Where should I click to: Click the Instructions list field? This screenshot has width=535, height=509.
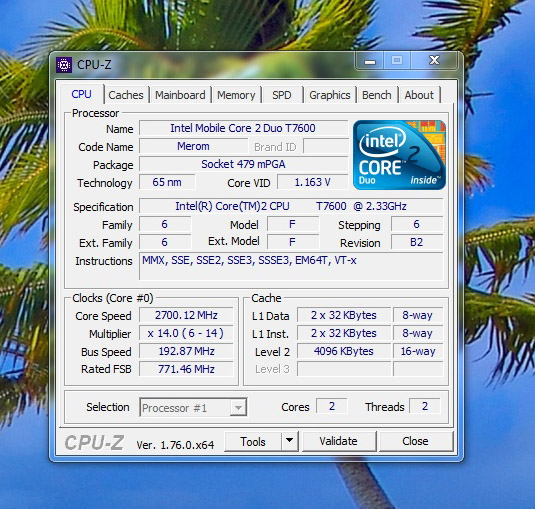coord(291,266)
